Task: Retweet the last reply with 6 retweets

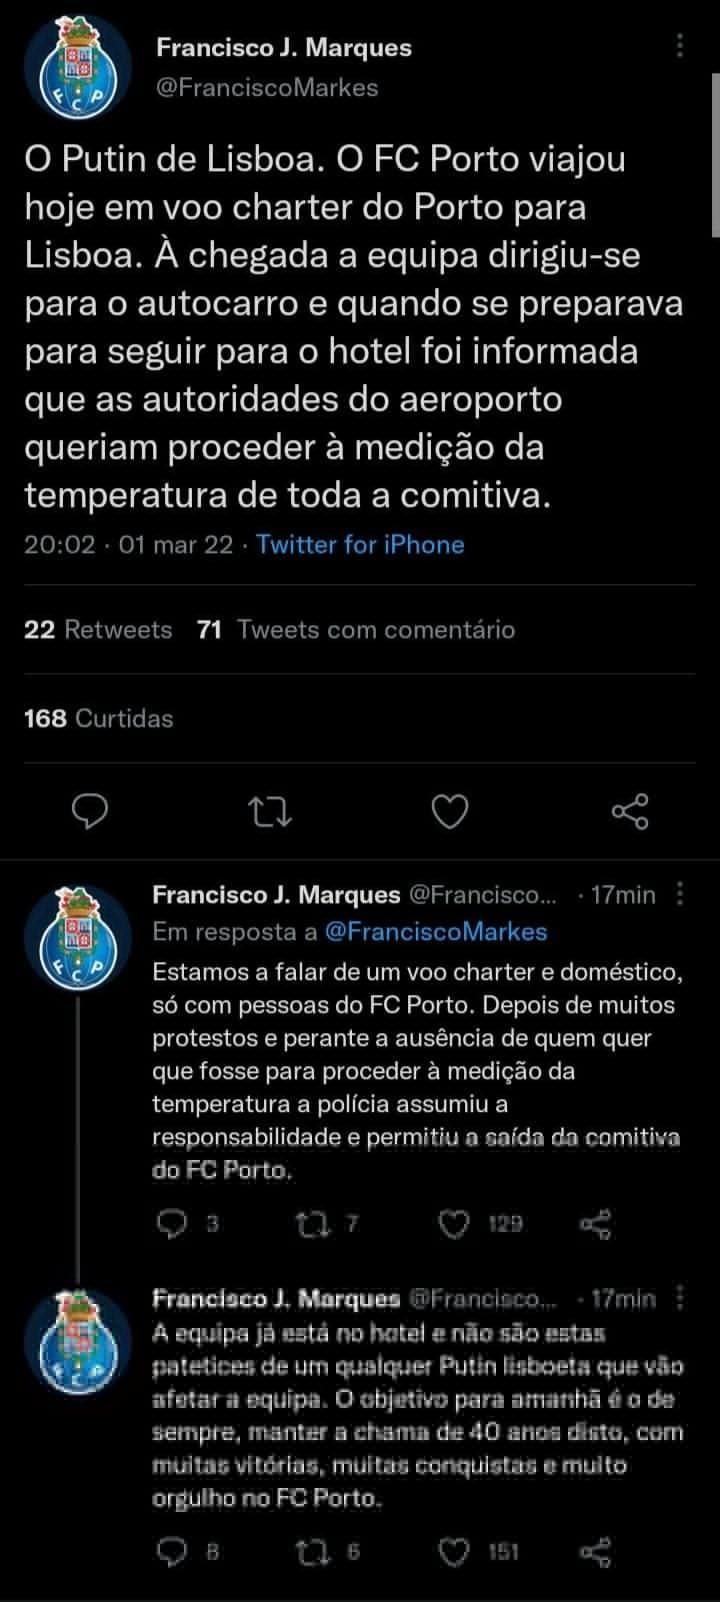Action: [312, 1551]
